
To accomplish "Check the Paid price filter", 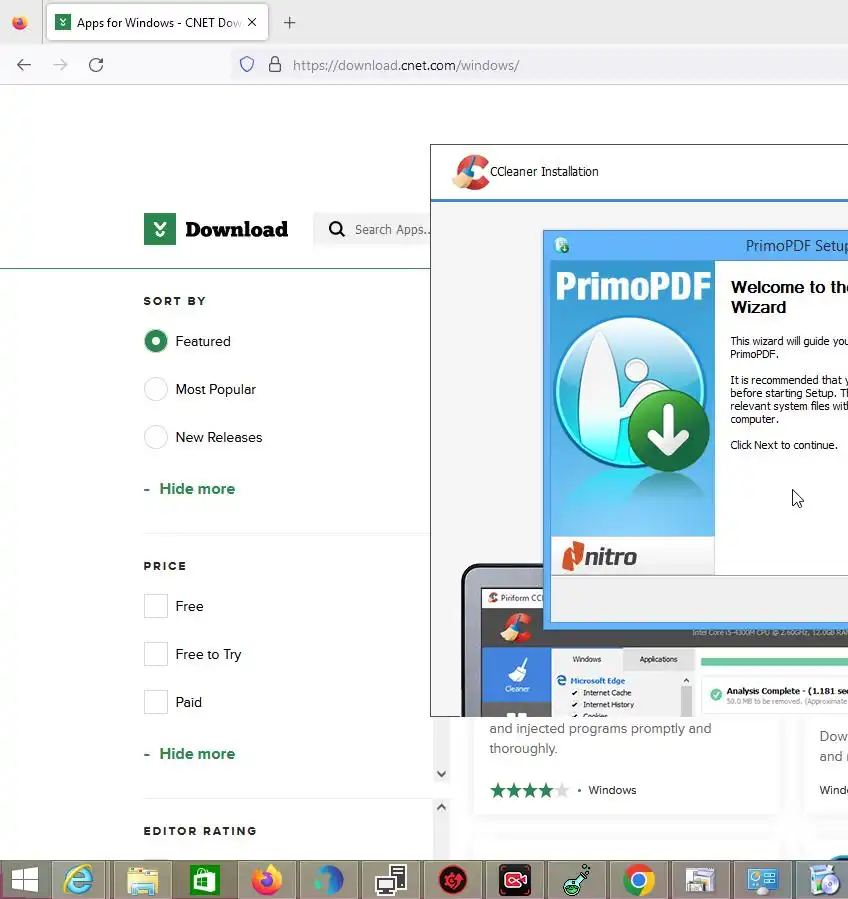I will point(155,702).
